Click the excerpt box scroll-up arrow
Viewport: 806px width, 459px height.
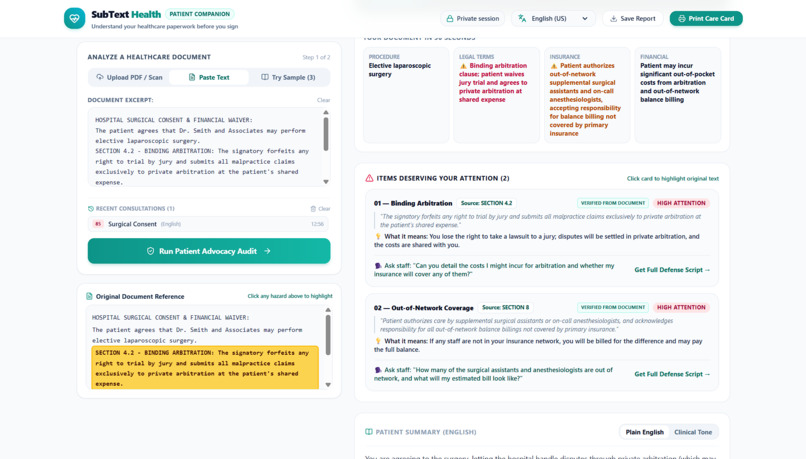[326, 112]
